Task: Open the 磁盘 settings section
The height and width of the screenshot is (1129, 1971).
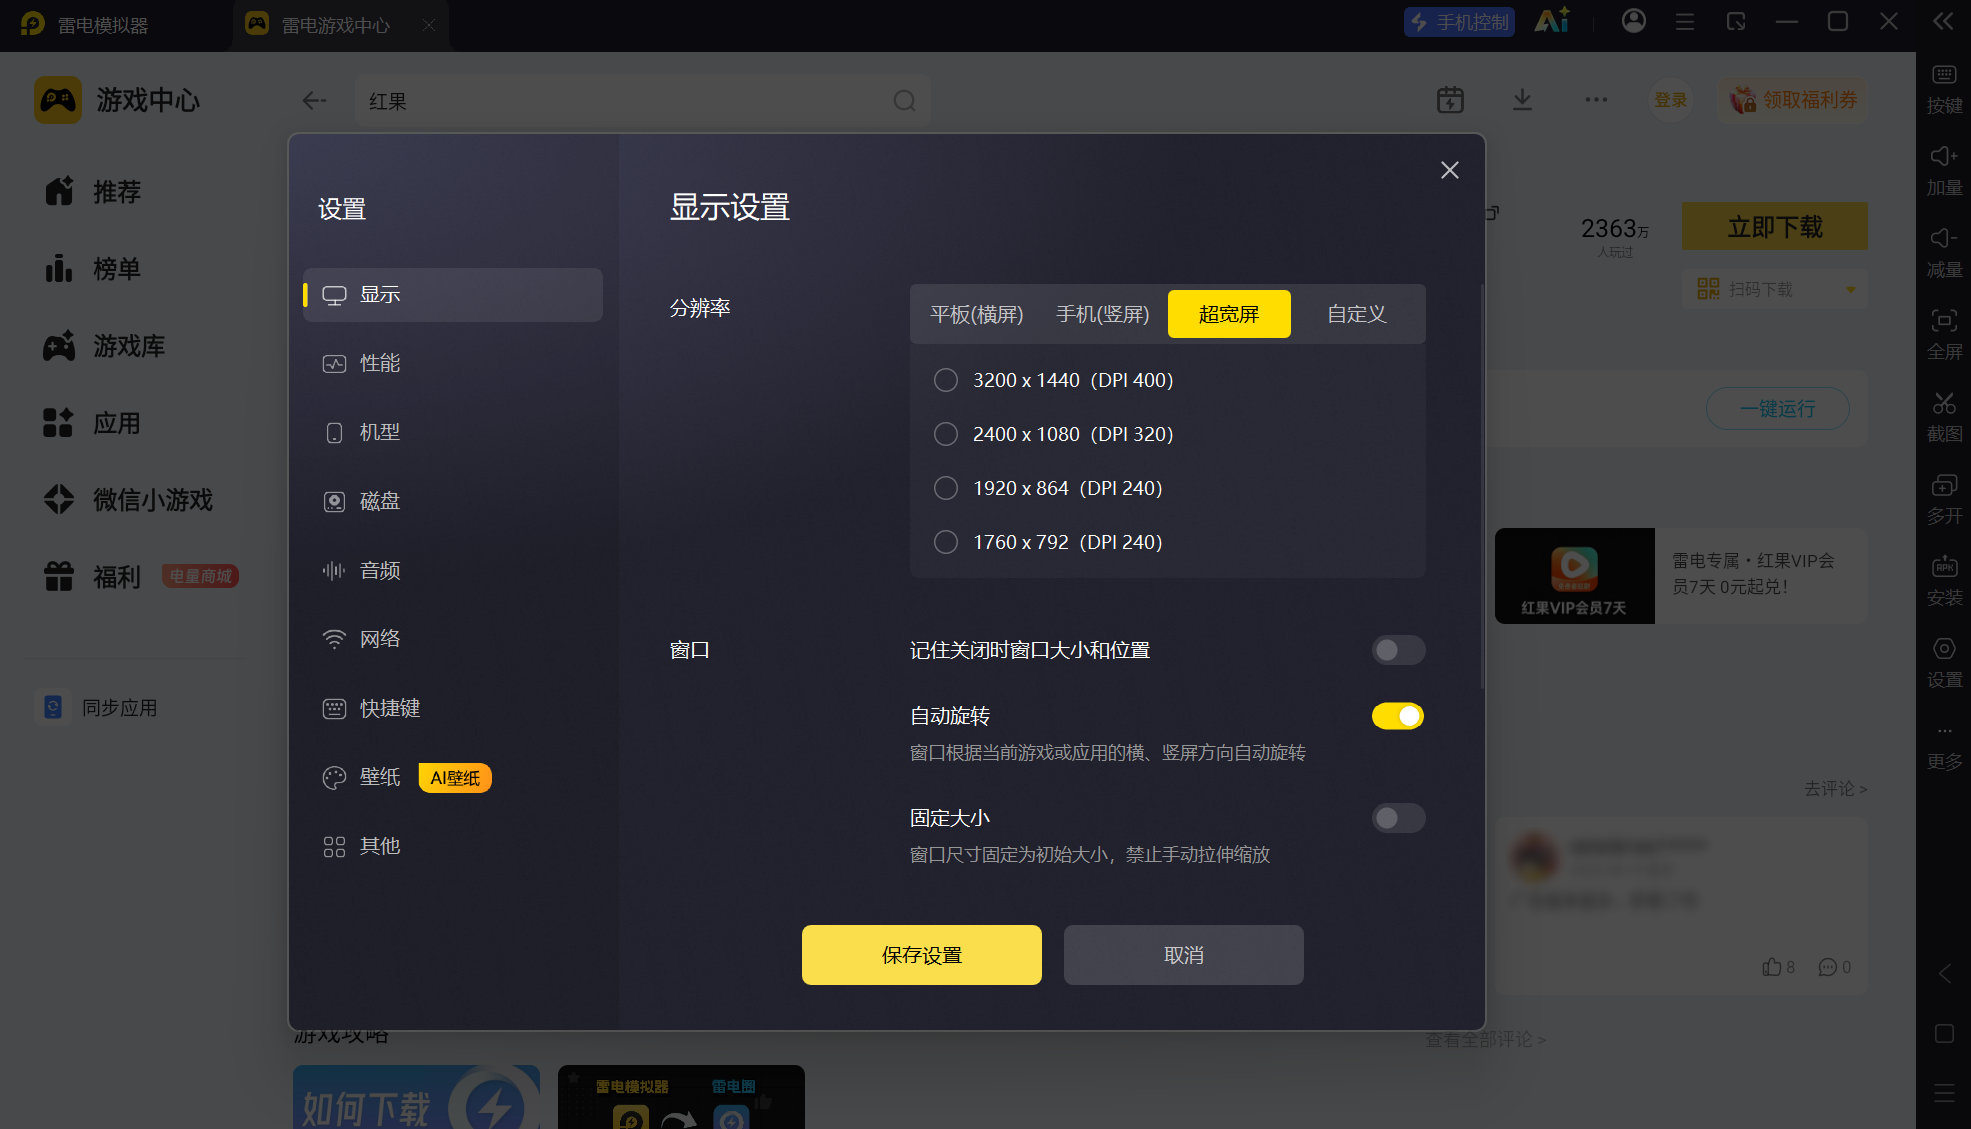Action: (x=453, y=501)
